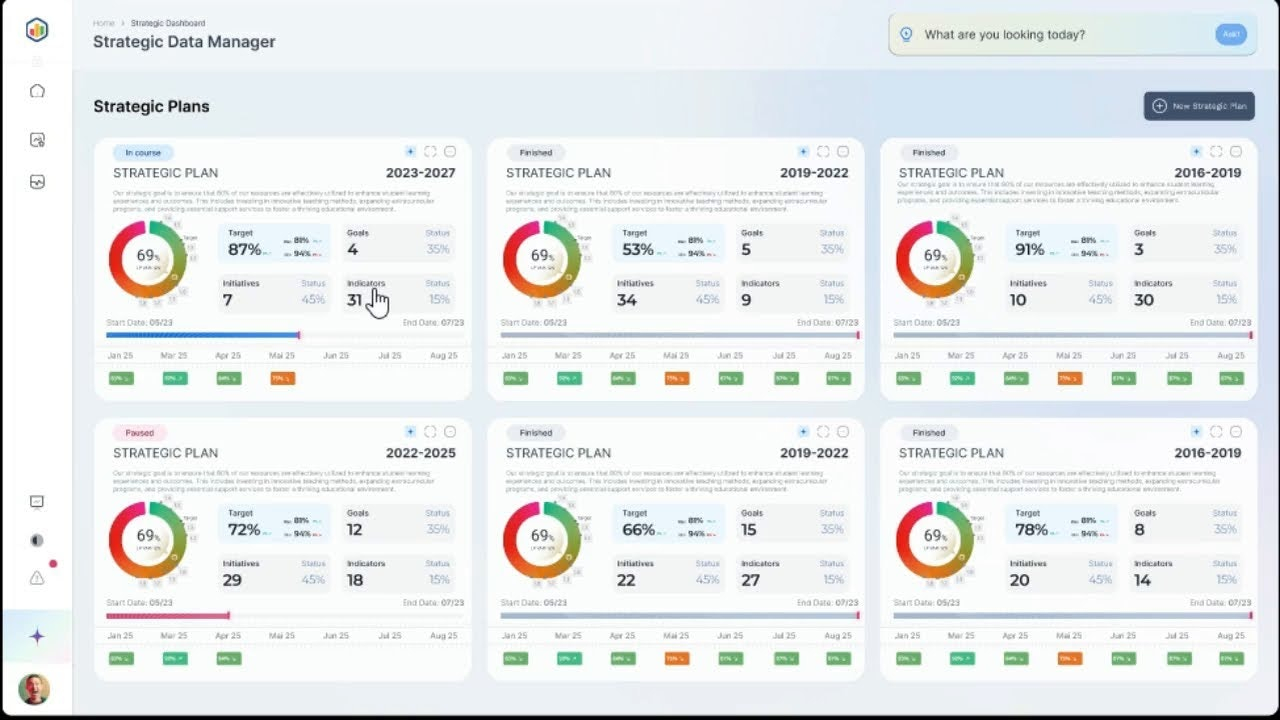1280x720 pixels.
Task: Expand the 2023-2027 plan card to fullscreen
Action: [x=430, y=152]
